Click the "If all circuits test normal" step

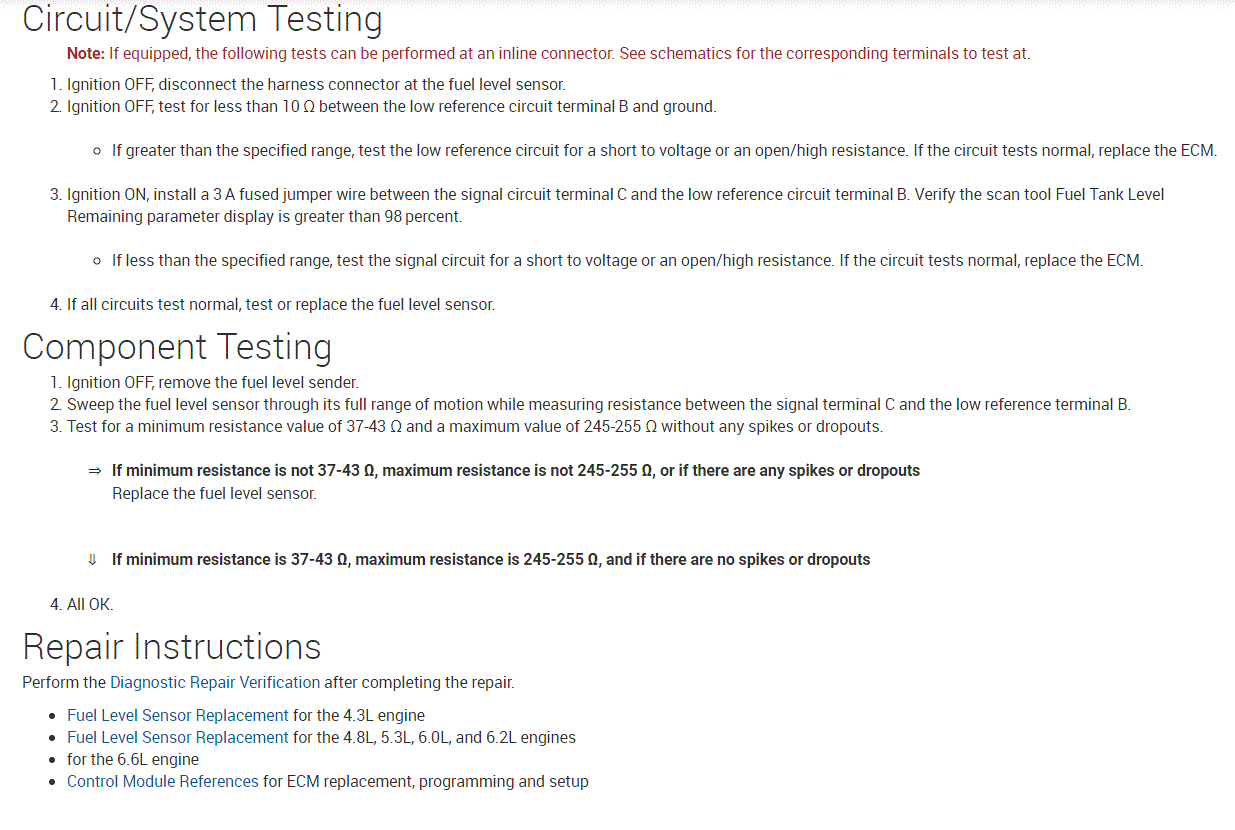coord(280,305)
